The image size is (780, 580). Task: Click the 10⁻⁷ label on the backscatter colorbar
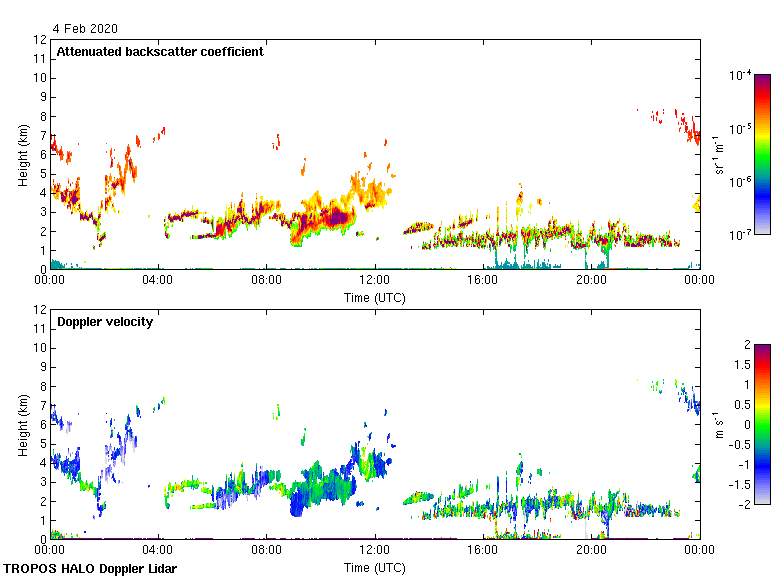click(x=739, y=234)
